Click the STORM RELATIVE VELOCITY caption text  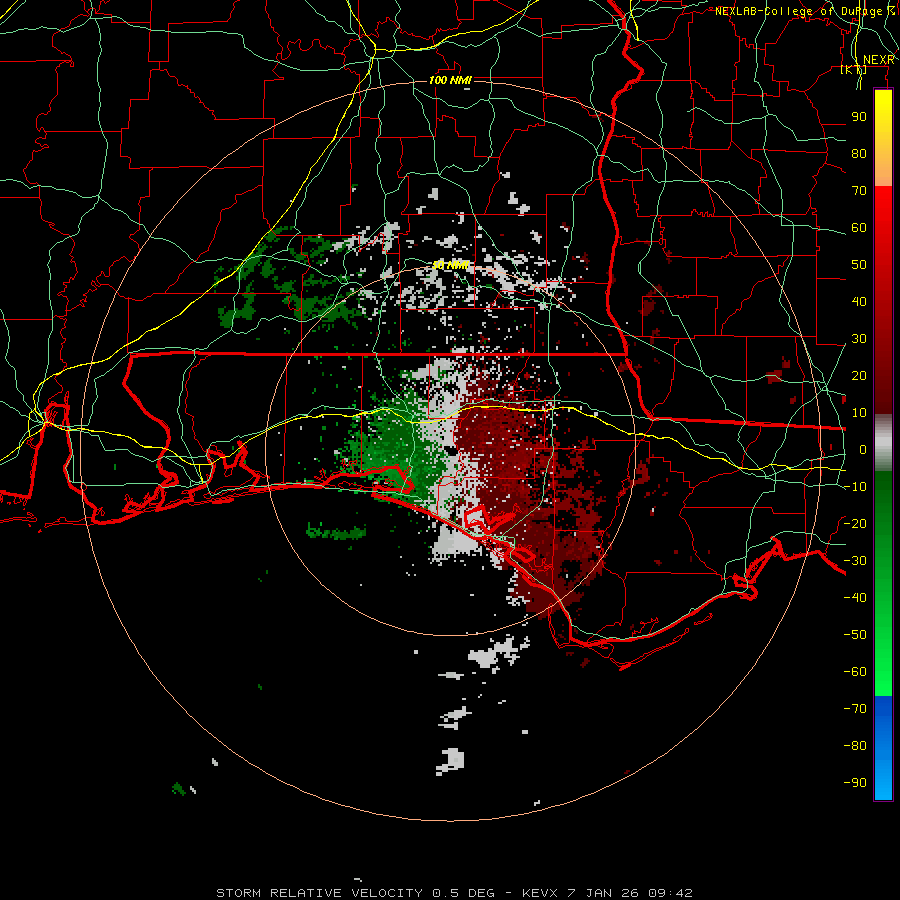[x=319, y=893]
